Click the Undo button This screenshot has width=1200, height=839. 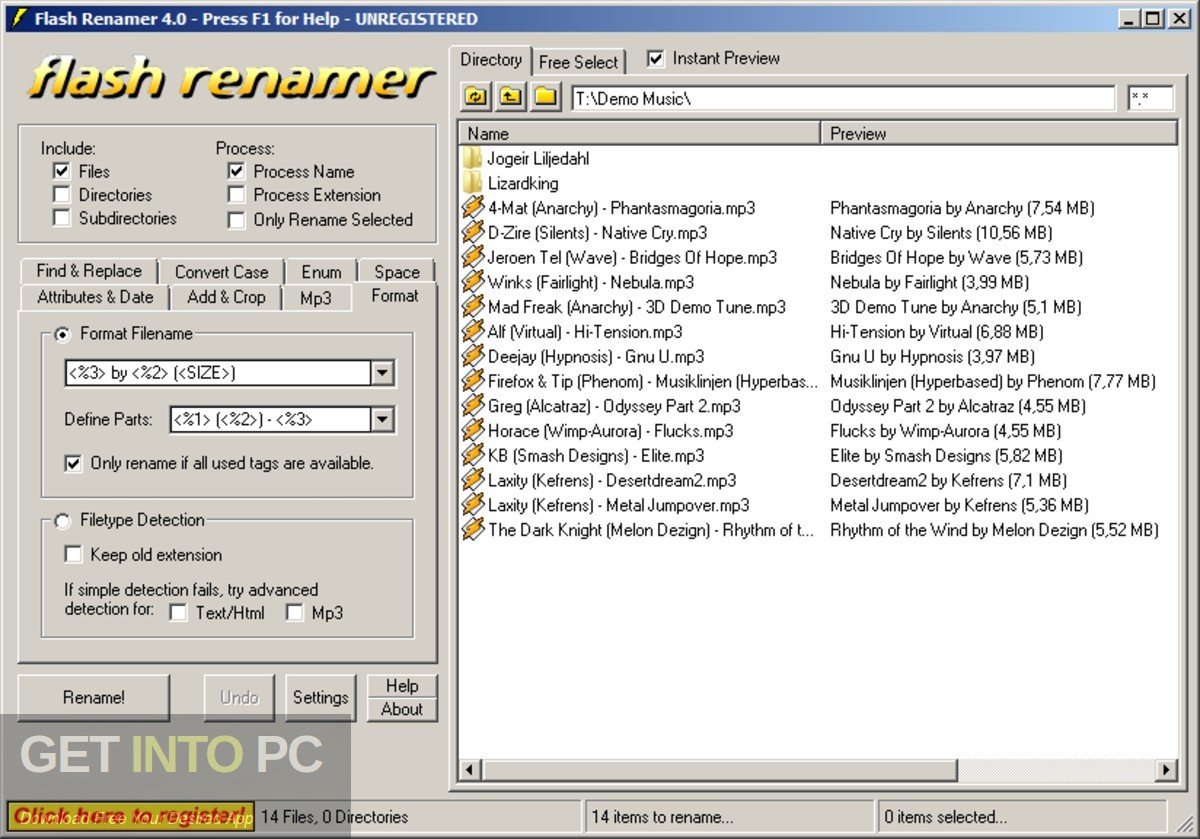coord(239,698)
